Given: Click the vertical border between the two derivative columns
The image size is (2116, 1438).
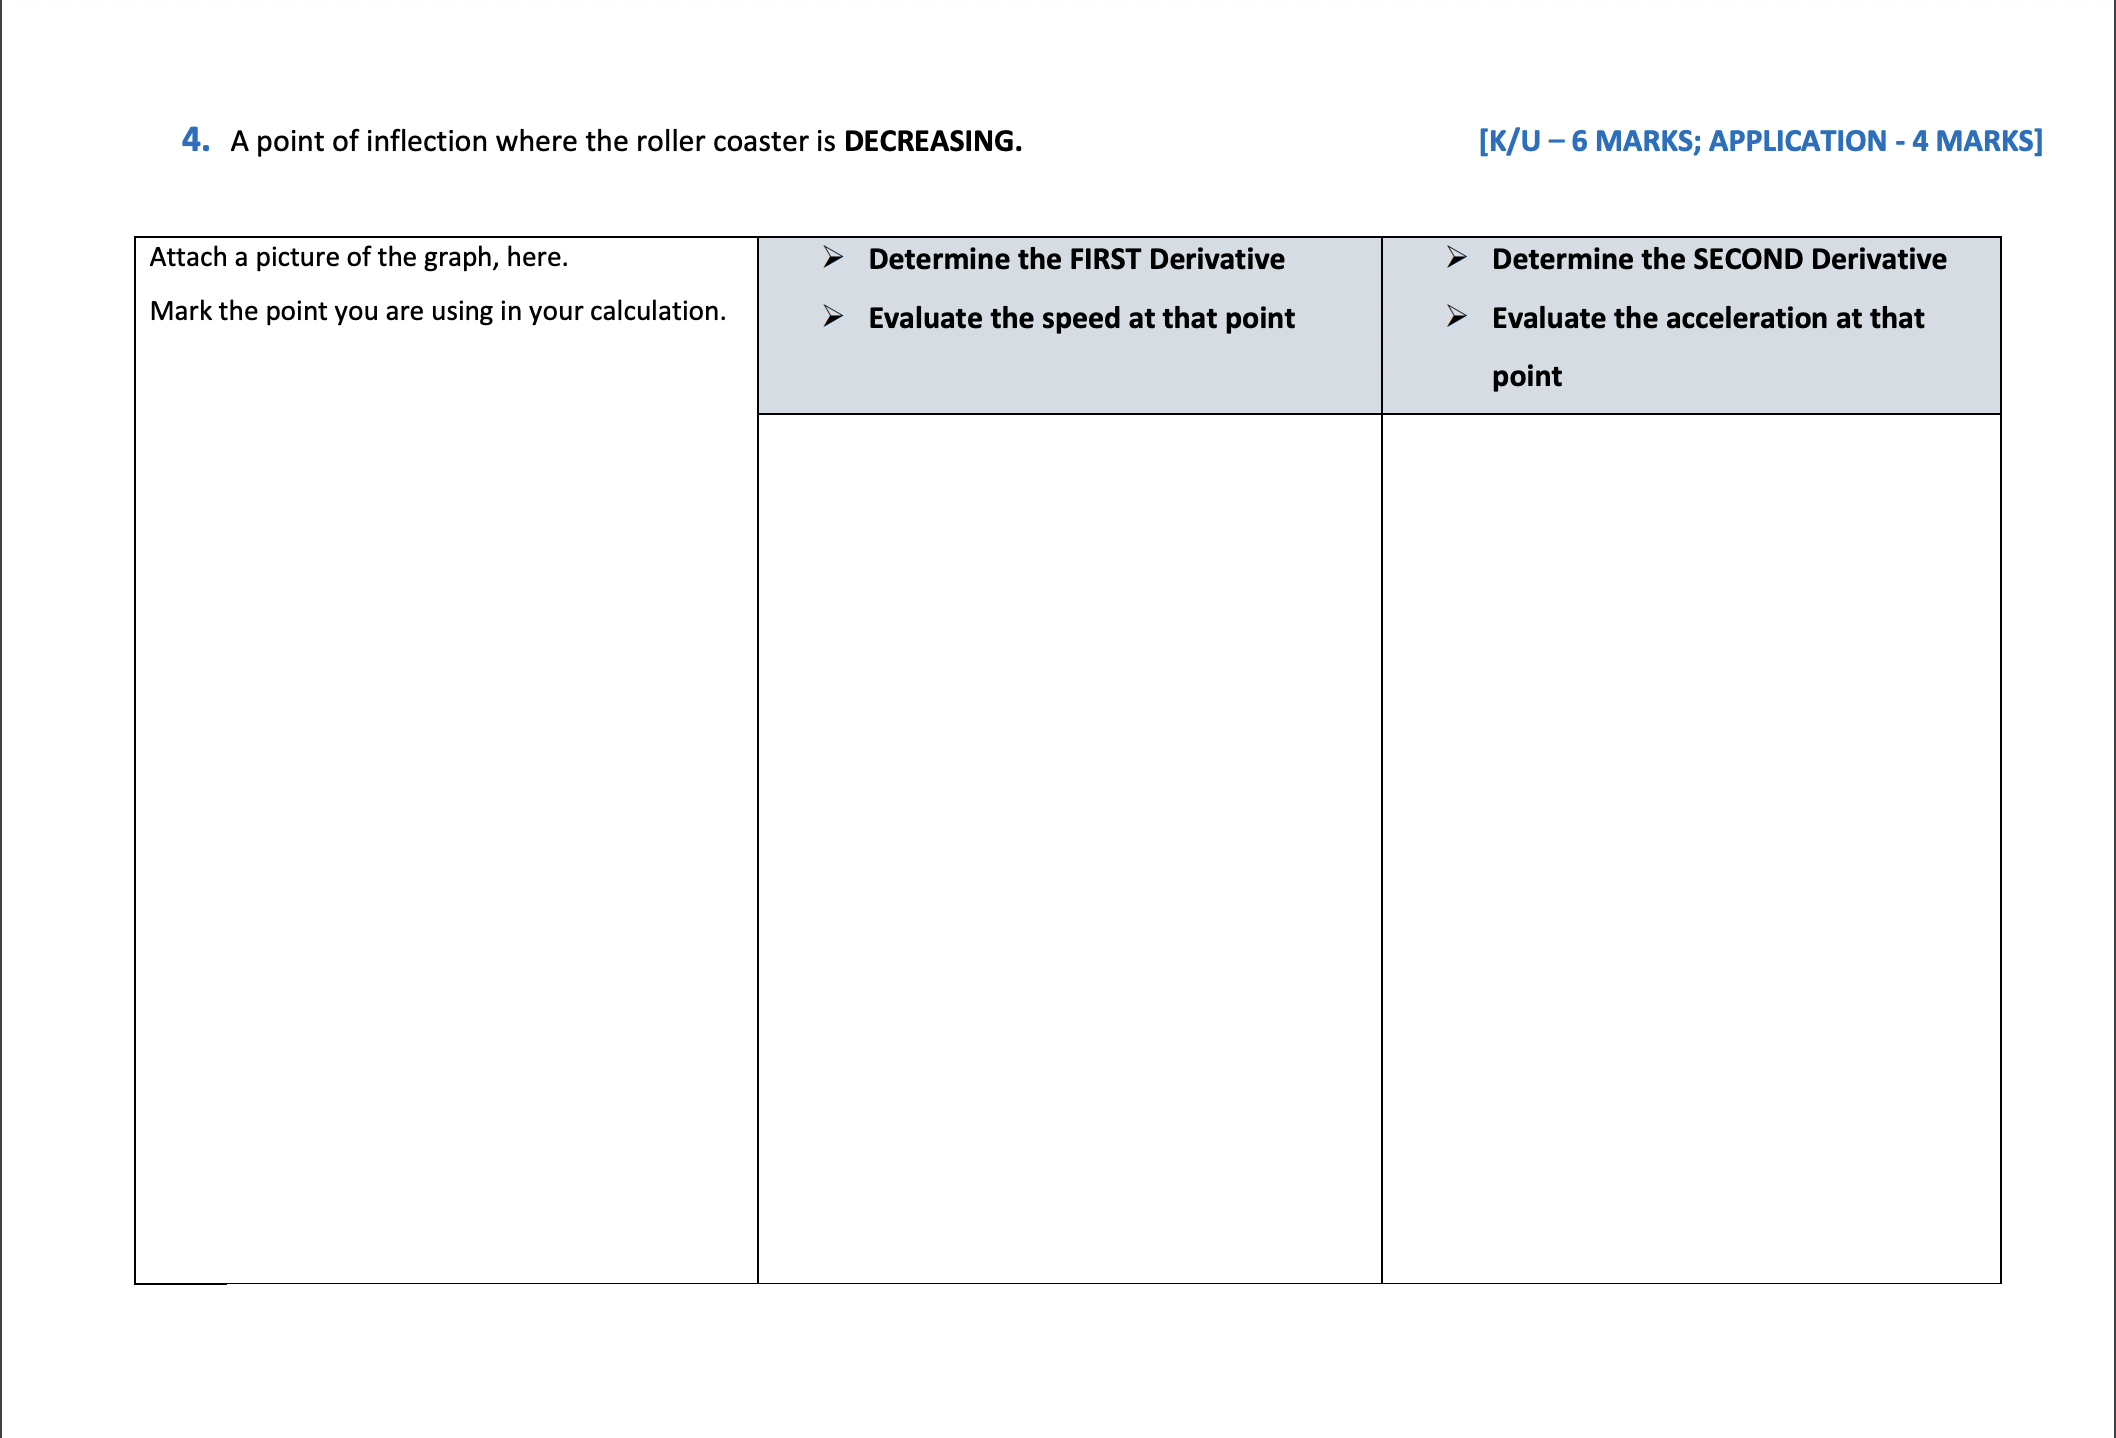Looking at the screenshot, I should point(1384,850).
